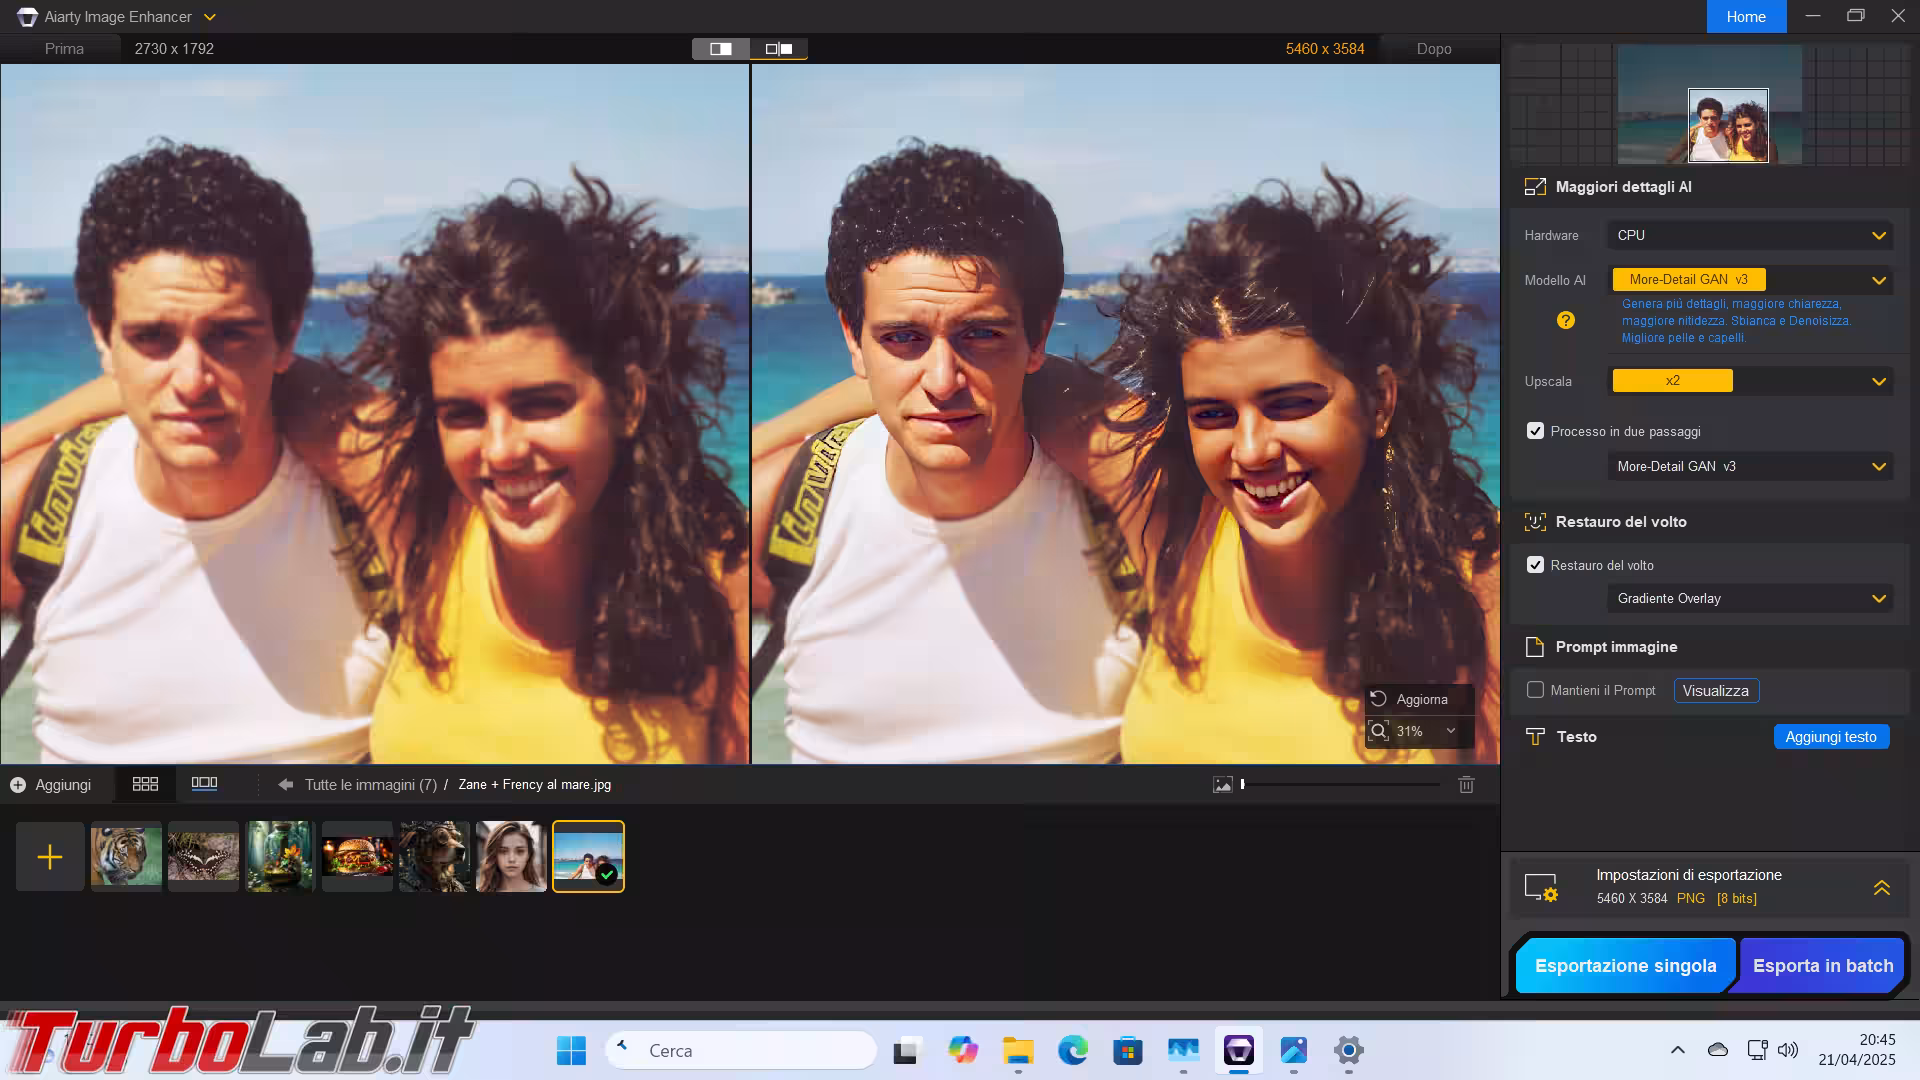Screen dimensions: 1920x1080
Task: Uncheck Processo in due passaggi checkbox
Action: pos(1535,431)
